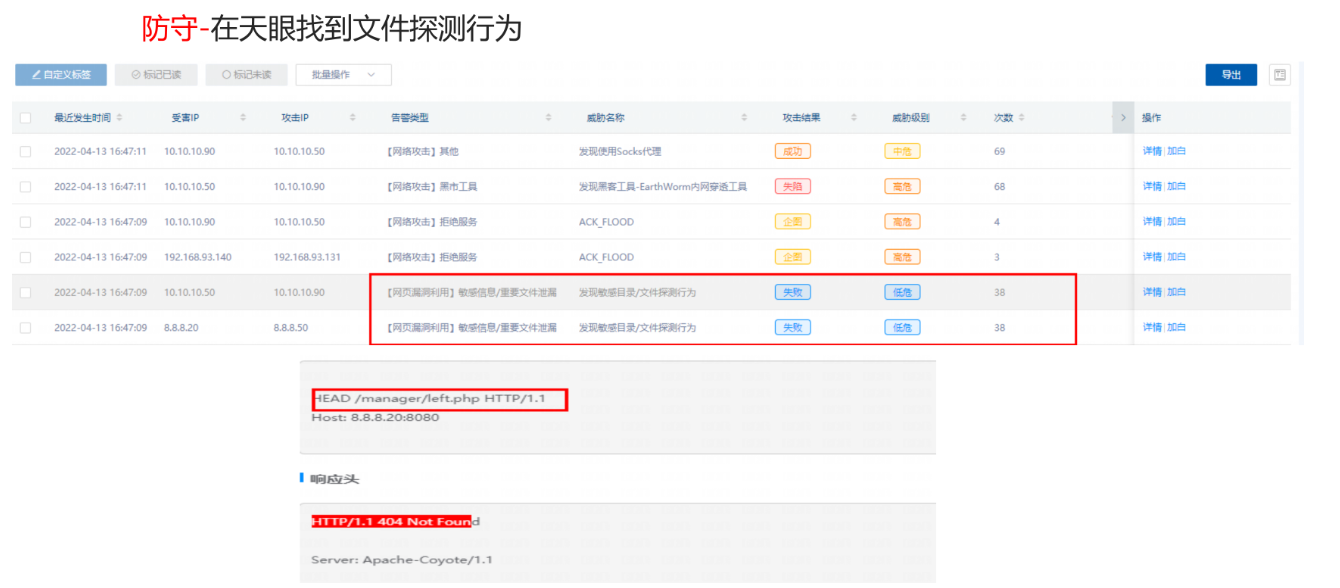Open 详情 for the EarthWorm alert row
The image size is (1340, 588).
click(1152, 187)
